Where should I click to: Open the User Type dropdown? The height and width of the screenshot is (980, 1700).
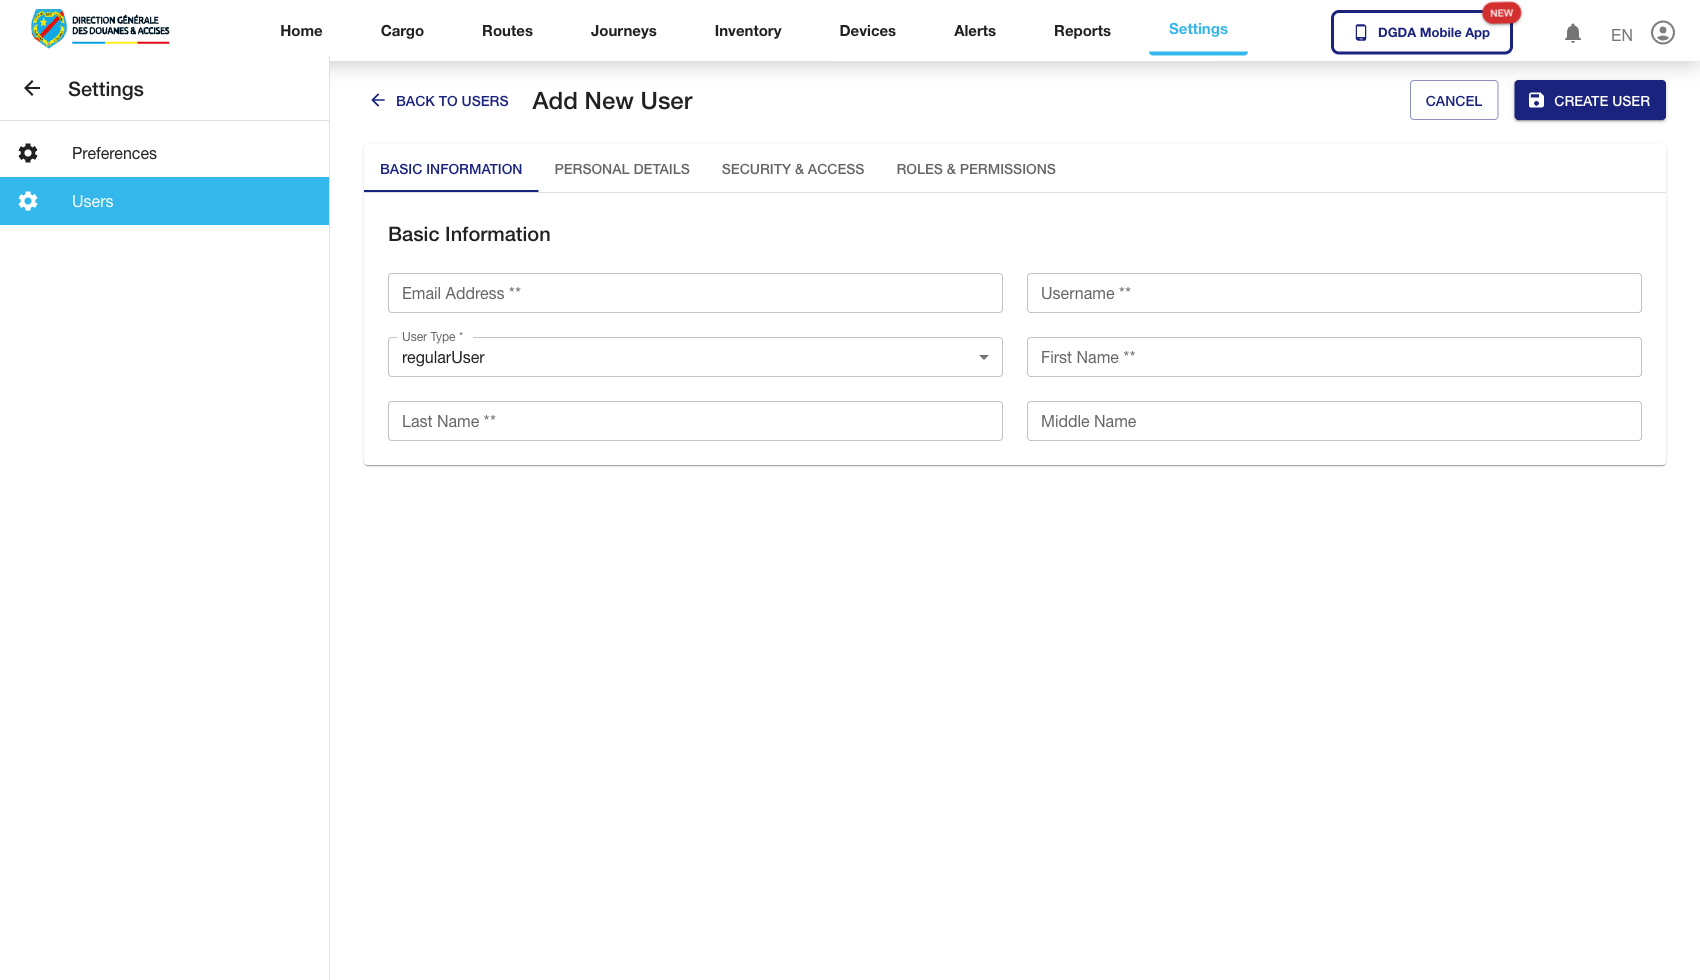coord(694,357)
